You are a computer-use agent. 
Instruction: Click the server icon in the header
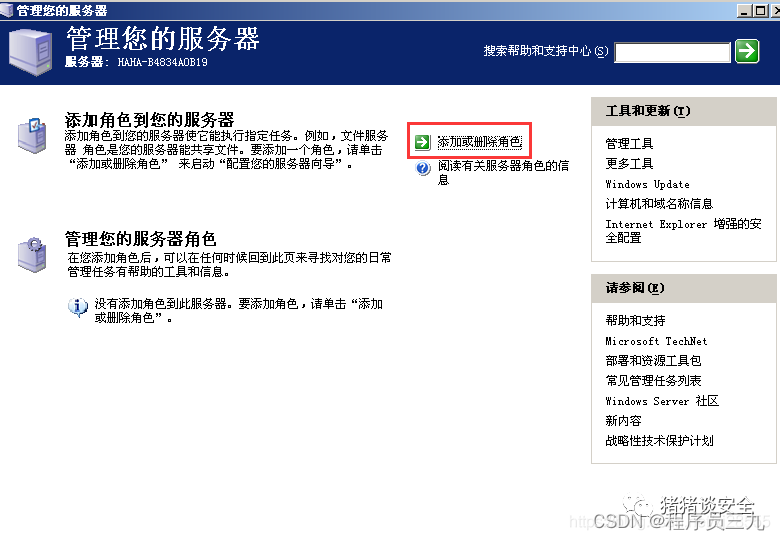(31, 51)
